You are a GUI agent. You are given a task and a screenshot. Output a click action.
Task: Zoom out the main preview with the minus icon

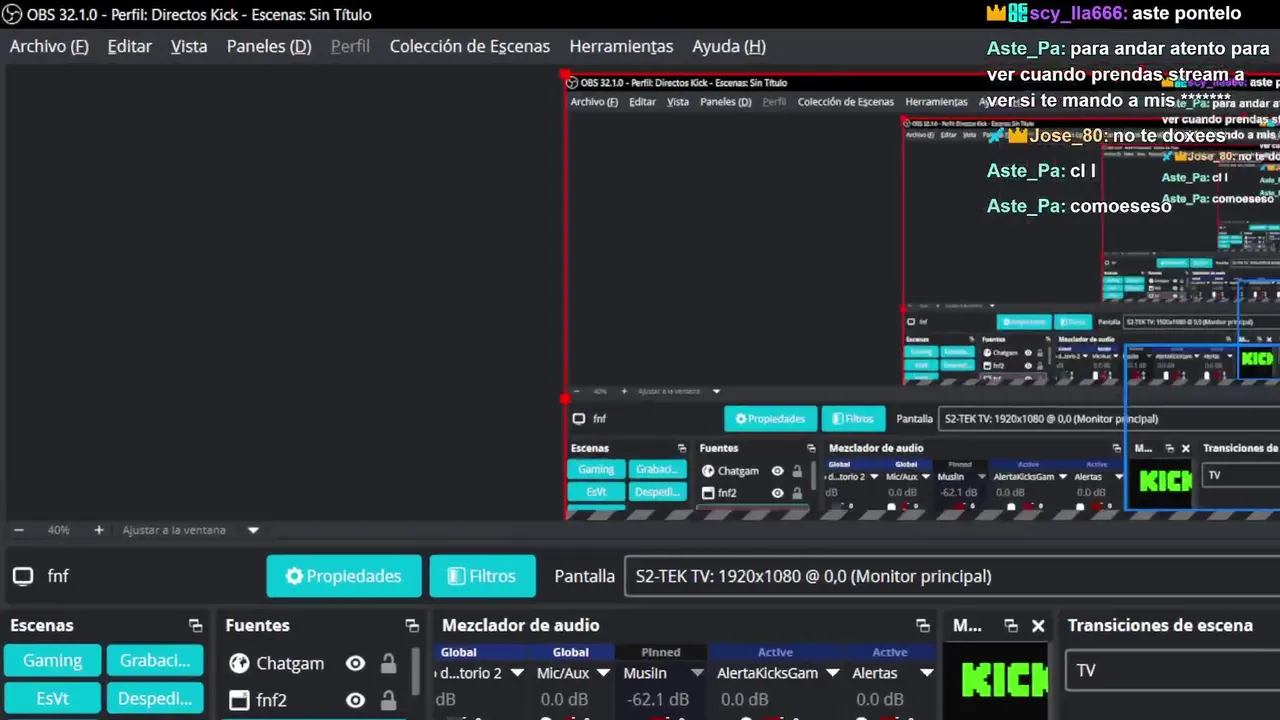(18, 530)
